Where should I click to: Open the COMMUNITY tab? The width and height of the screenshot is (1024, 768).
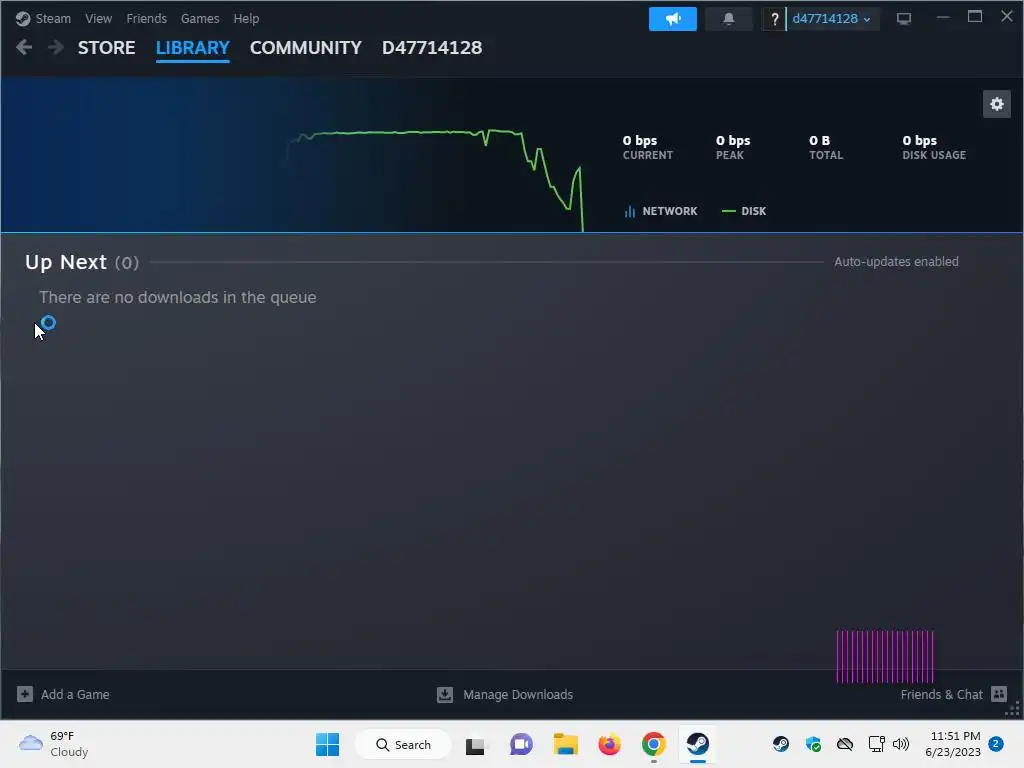[x=306, y=48]
